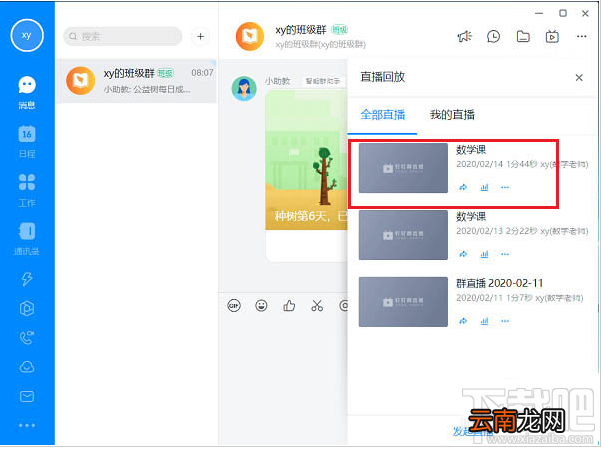Click the xy profile avatar

[x=26, y=35]
